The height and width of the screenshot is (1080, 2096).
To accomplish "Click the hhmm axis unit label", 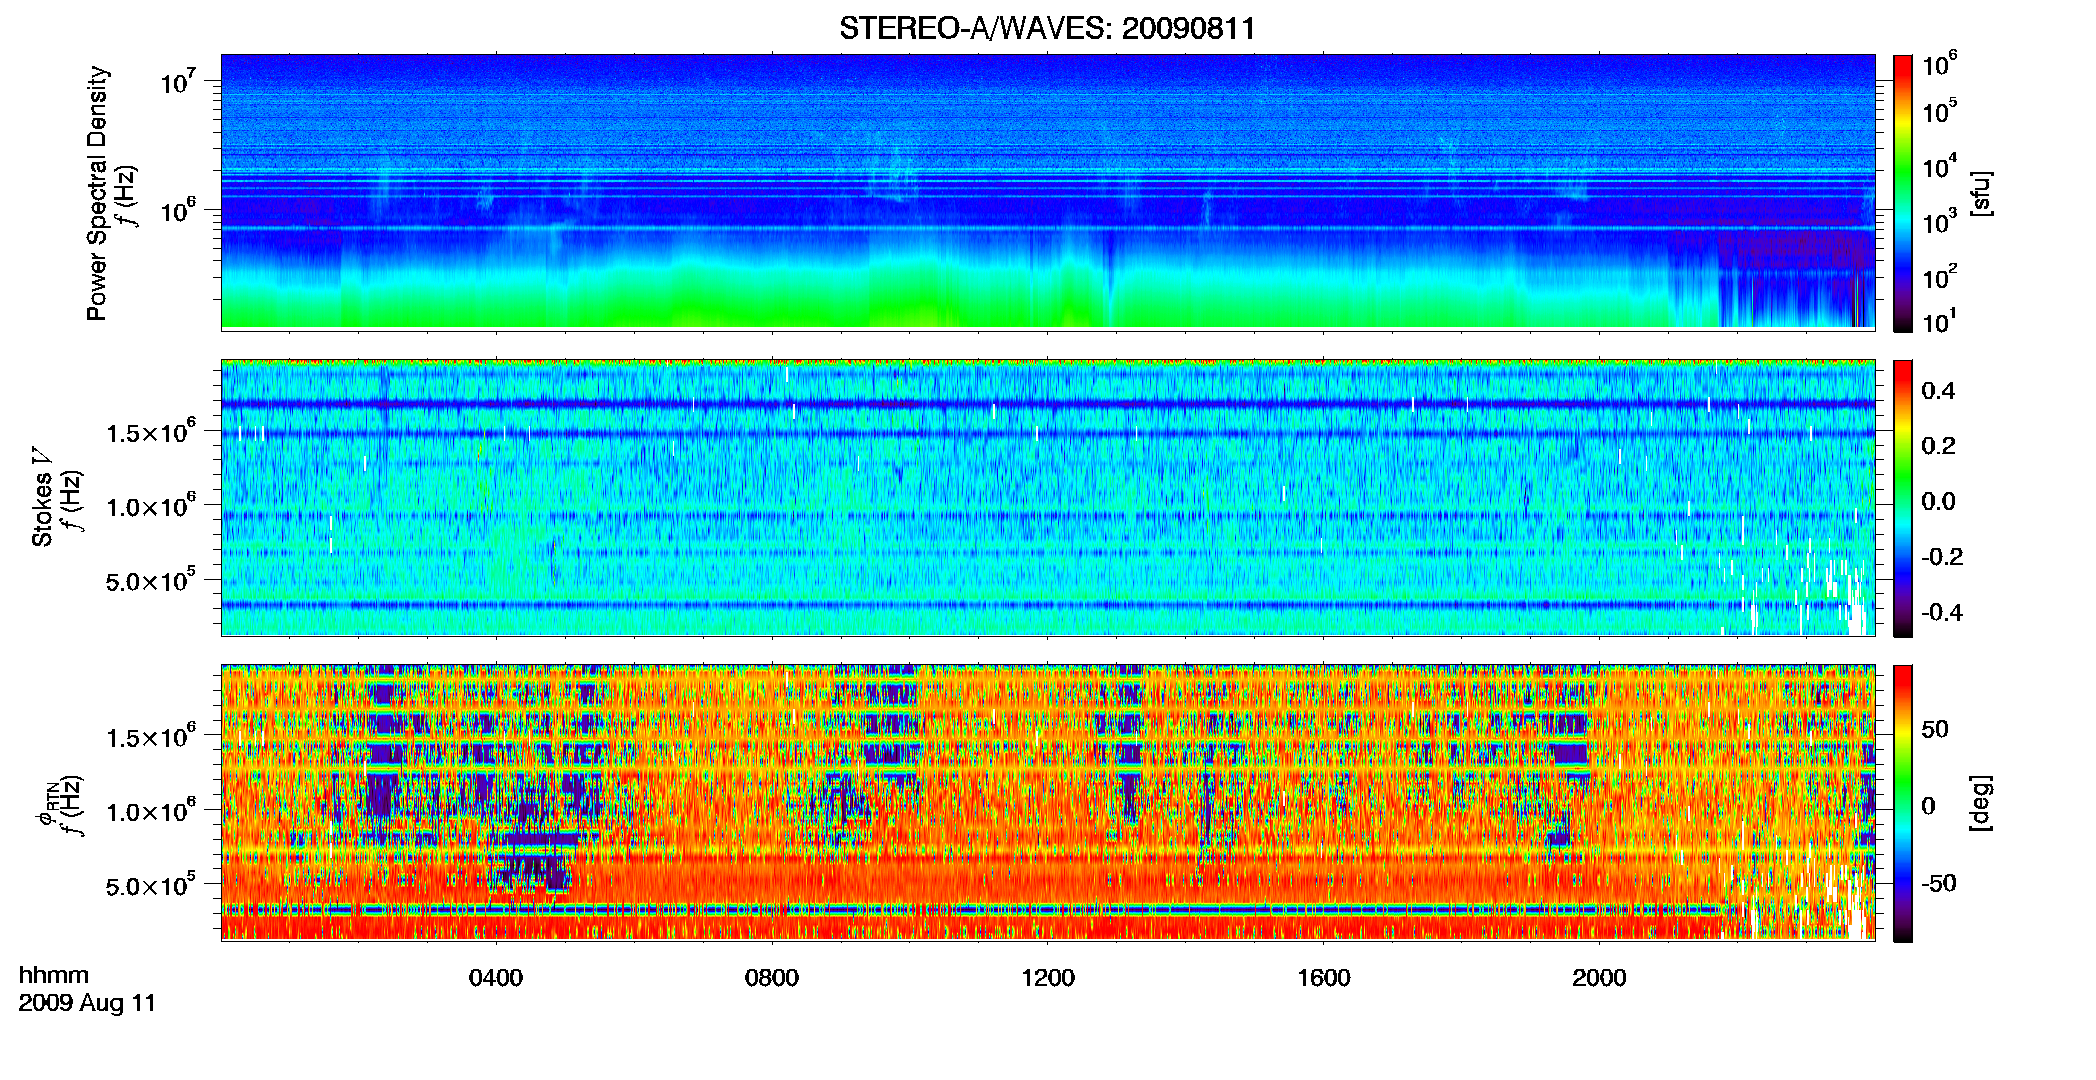I will coord(54,975).
